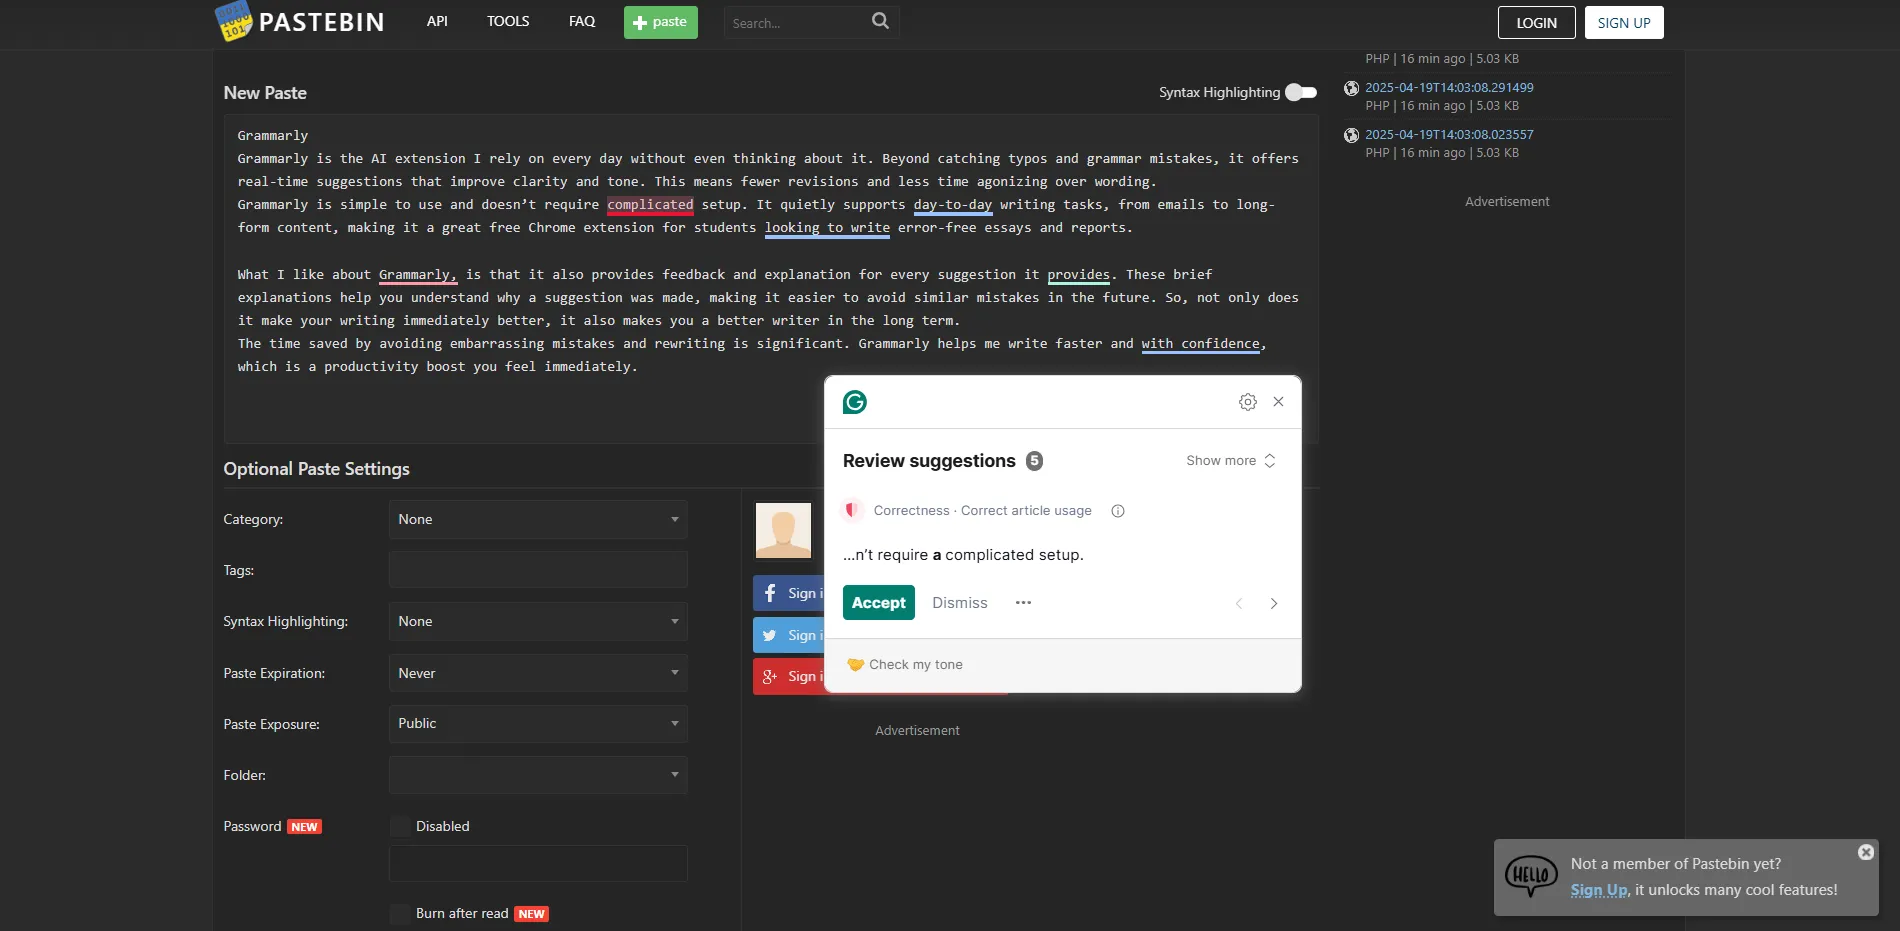Open Grammarly settings gear in suggestion popup
1900x931 pixels.
(x=1247, y=401)
